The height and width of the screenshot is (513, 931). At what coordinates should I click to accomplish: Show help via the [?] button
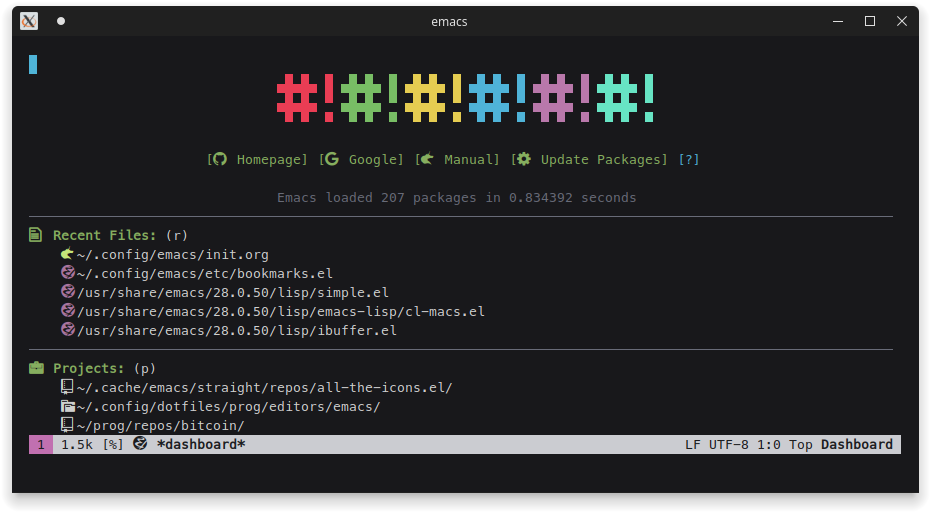pyautogui.click(x=688, y=160)
